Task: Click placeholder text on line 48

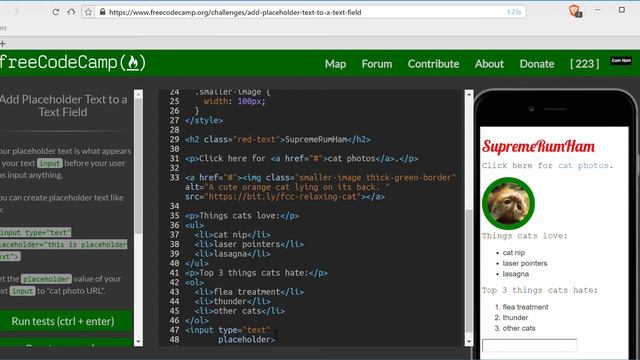Action: 247,340
